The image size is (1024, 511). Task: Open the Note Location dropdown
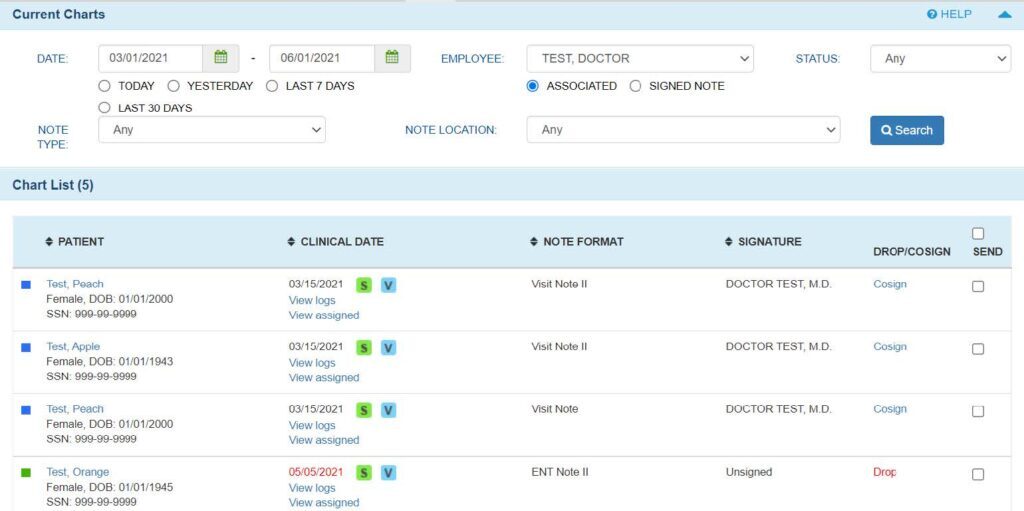click(x=683, y=130)
